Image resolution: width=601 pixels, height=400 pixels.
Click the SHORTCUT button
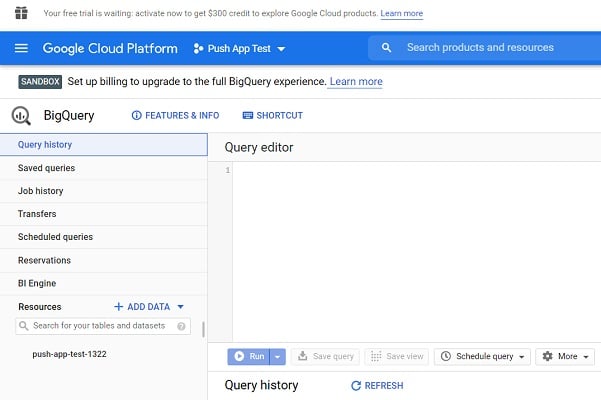(x=273, y=115)
